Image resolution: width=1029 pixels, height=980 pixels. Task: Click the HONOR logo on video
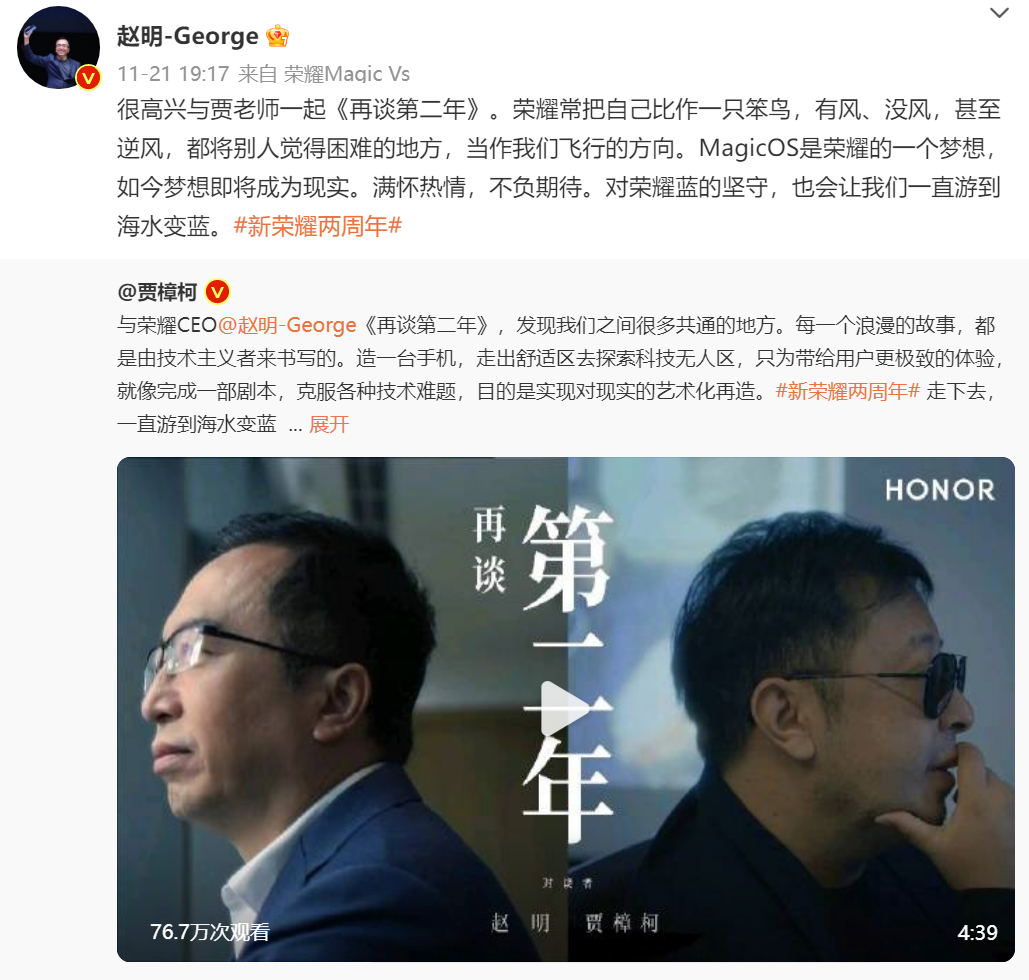coord(940,490)
